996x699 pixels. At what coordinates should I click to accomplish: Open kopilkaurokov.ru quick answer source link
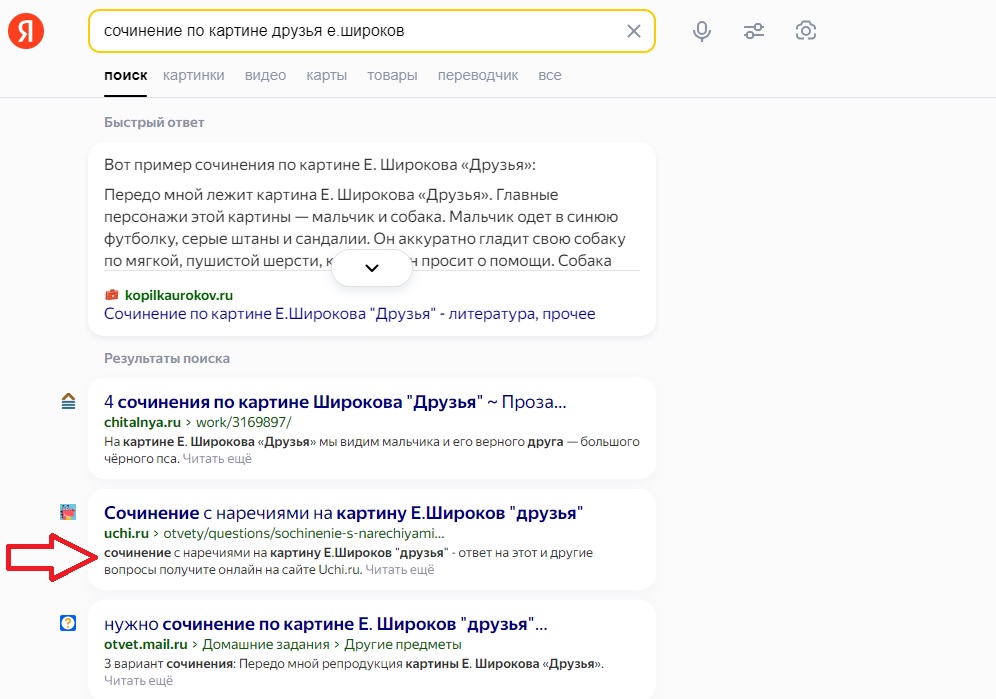(349, 314)
